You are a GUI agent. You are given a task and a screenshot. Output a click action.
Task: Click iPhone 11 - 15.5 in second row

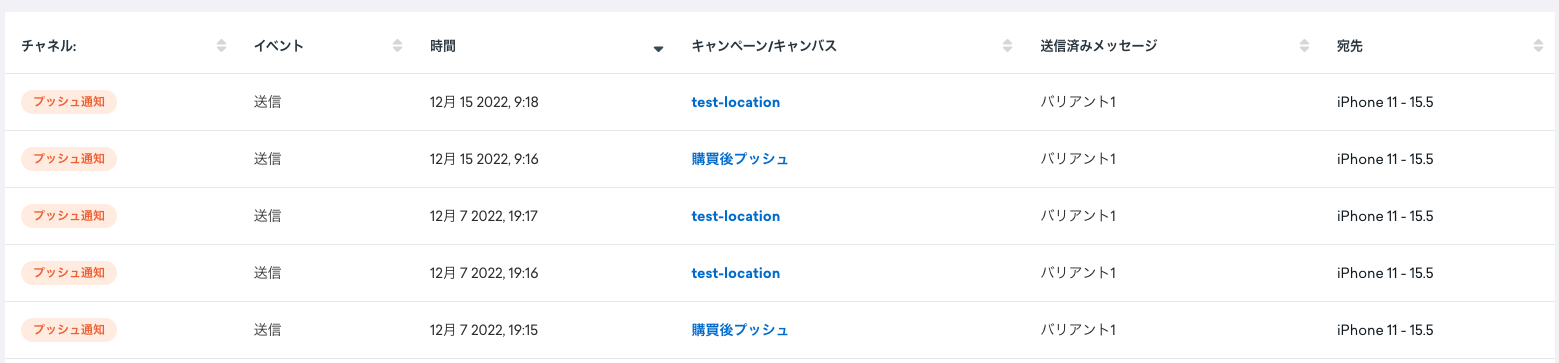click(1385, 159)
